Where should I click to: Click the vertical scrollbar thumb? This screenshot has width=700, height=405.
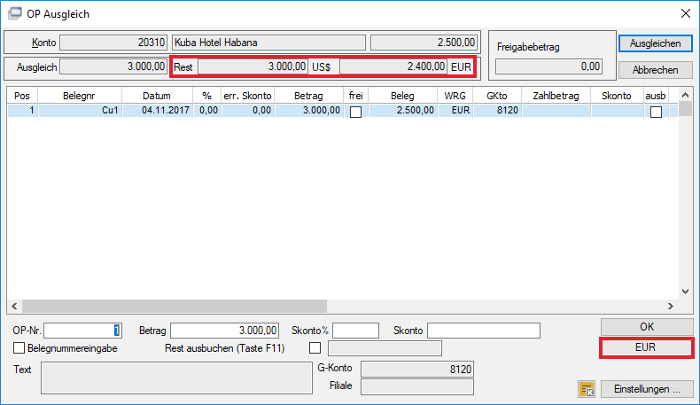coord(685,109)
